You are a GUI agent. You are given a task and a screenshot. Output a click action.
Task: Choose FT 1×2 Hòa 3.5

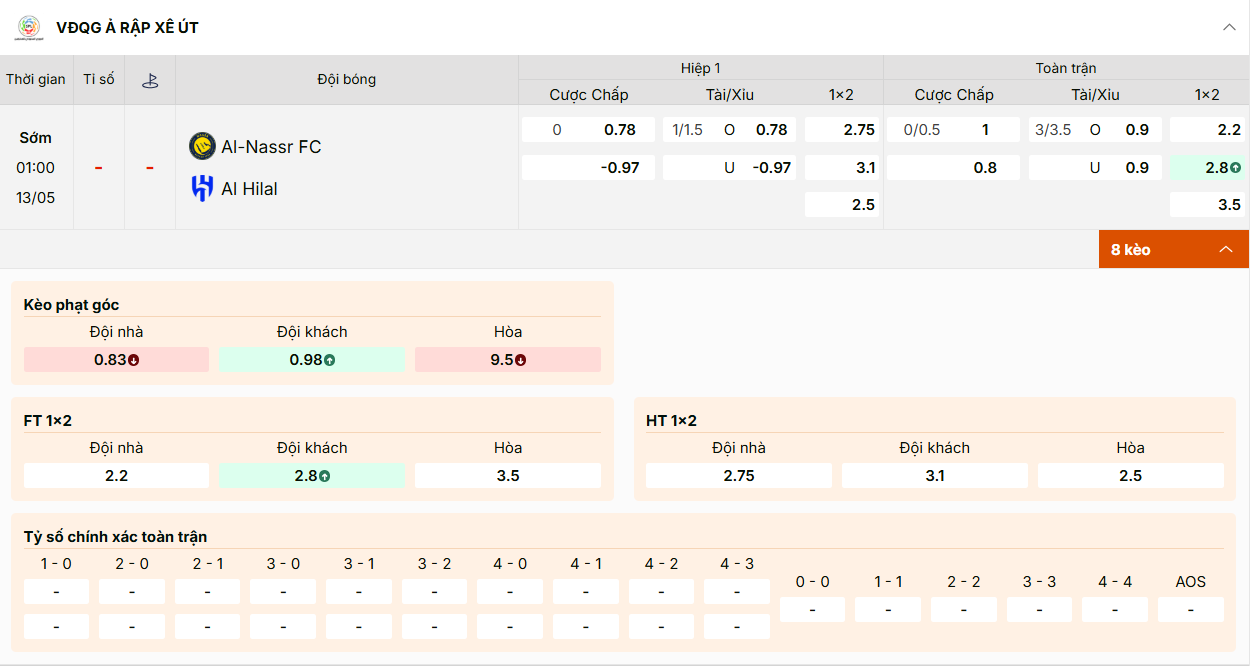508,476
